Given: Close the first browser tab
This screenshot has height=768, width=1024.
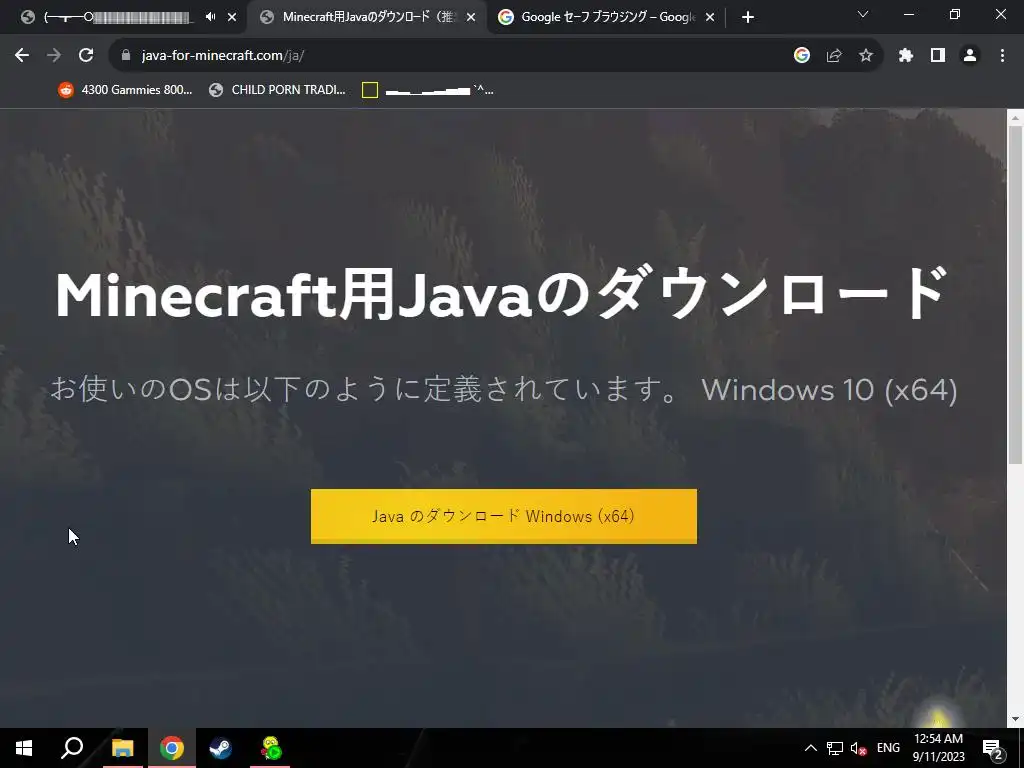Looking at the screenshot, I should 232,18.
